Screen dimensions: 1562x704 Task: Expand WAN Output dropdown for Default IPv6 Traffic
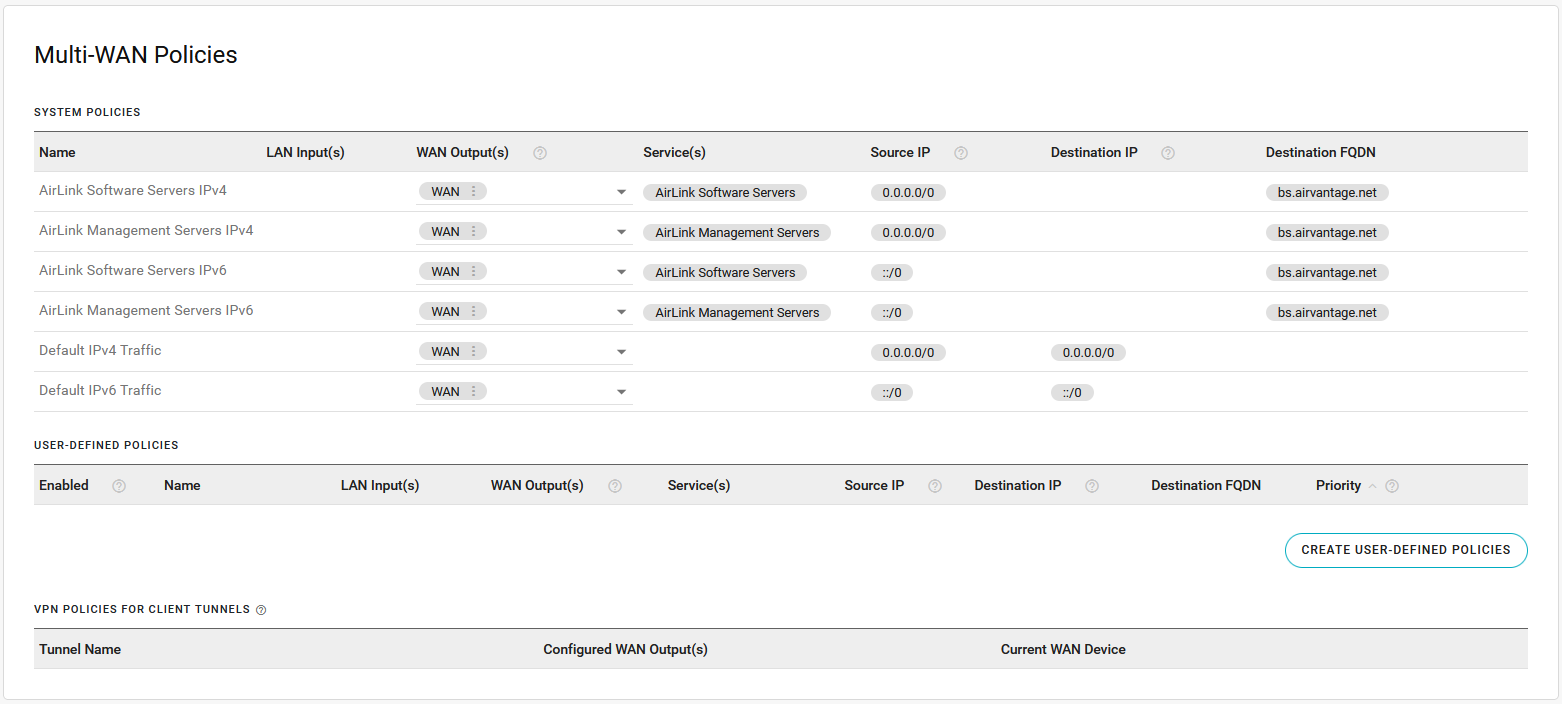click(621, 392)
